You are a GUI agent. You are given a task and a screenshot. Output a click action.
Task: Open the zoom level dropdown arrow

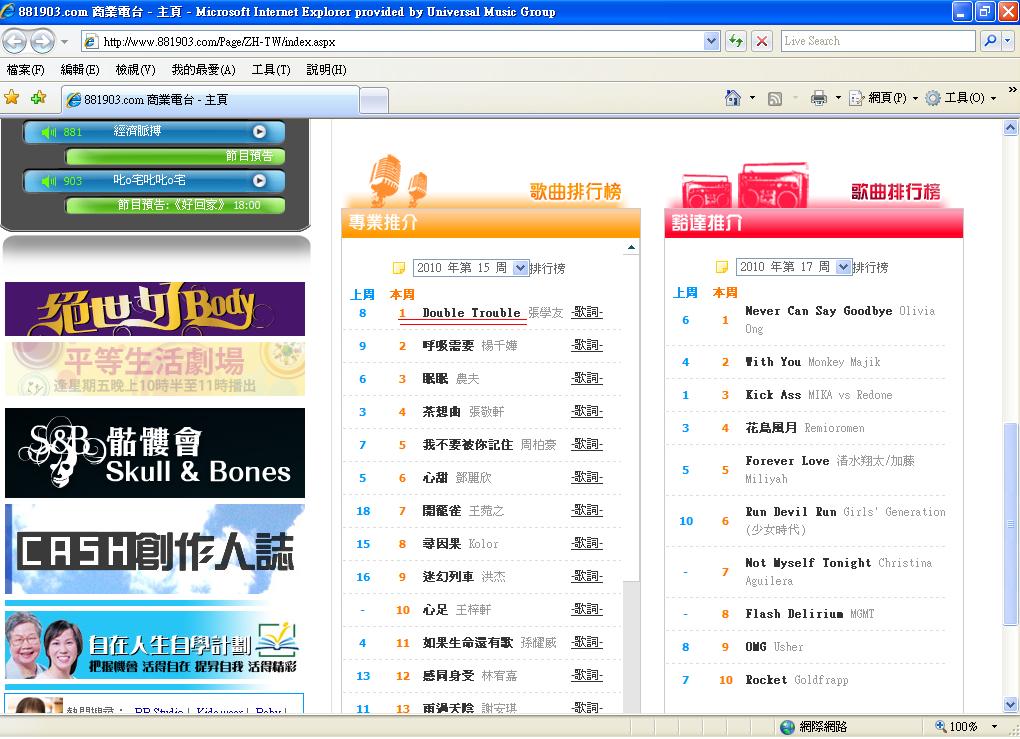pyautogui.click(x=994, y=726)
